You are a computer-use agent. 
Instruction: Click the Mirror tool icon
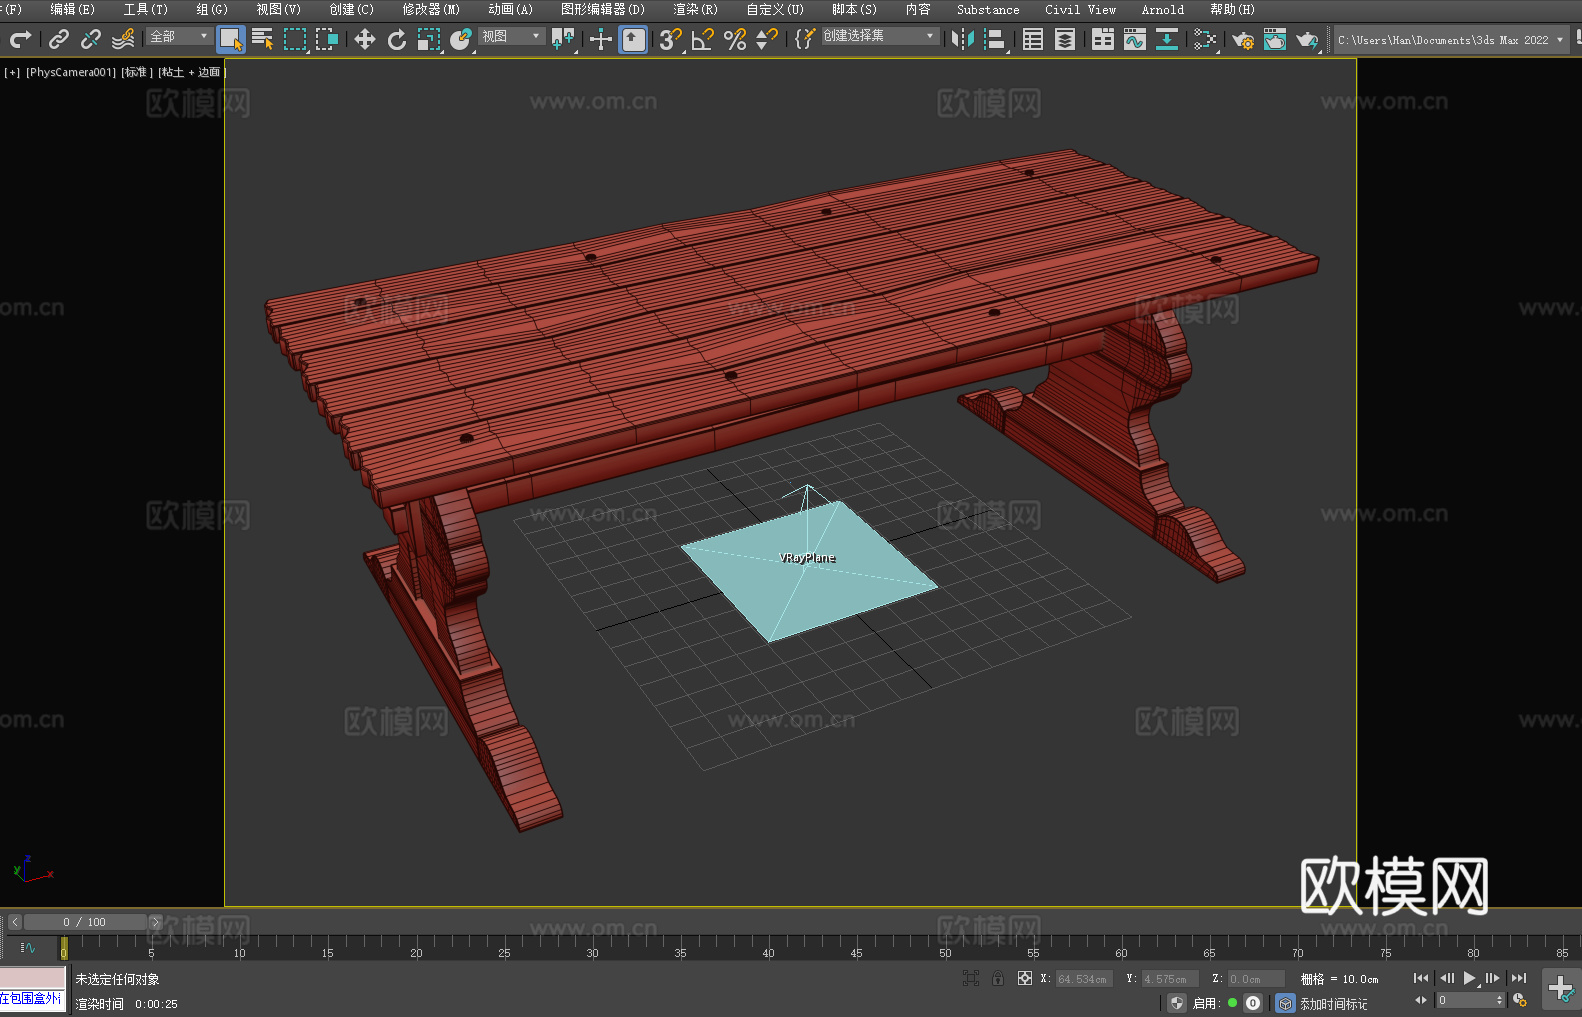point(963,39)
